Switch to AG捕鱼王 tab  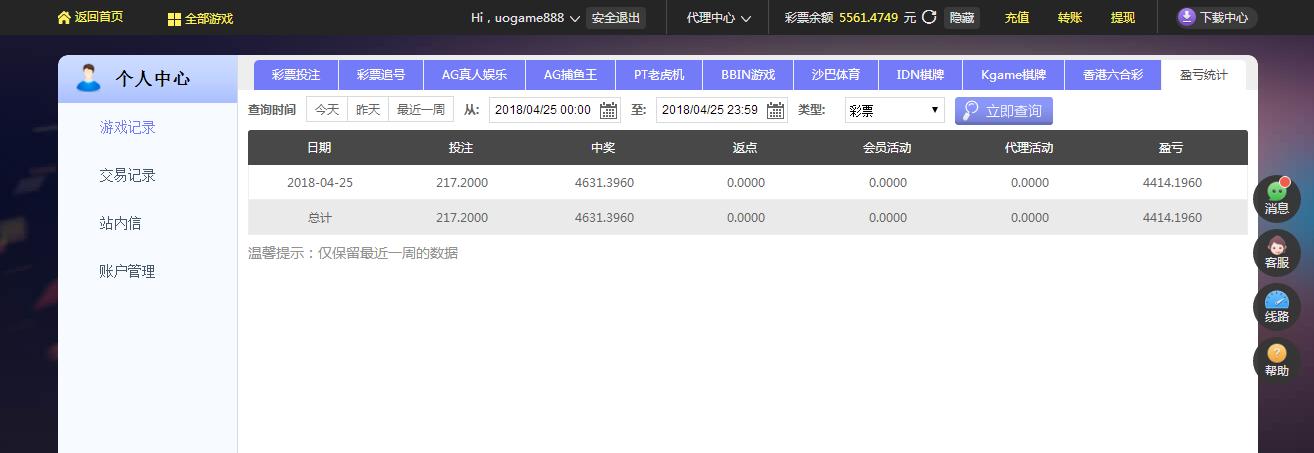570,75
